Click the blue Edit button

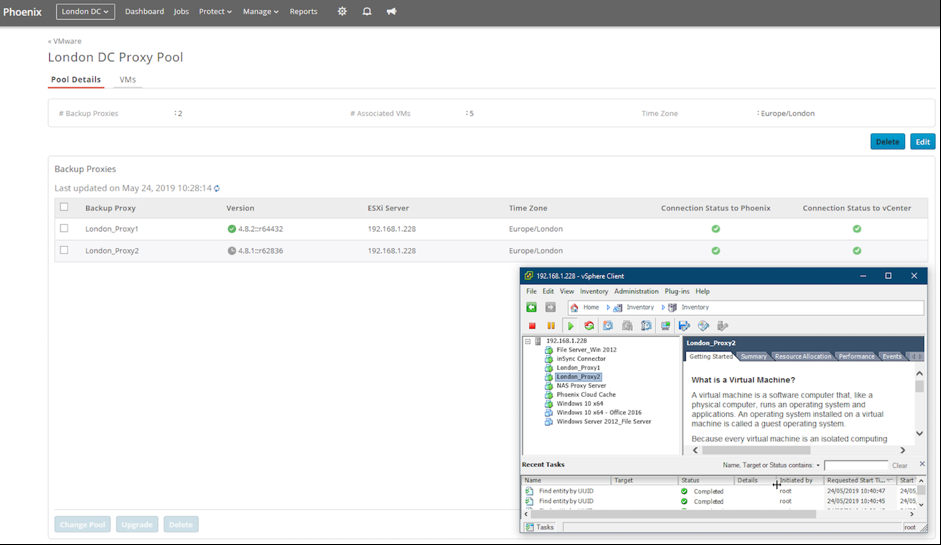point(922,142)
